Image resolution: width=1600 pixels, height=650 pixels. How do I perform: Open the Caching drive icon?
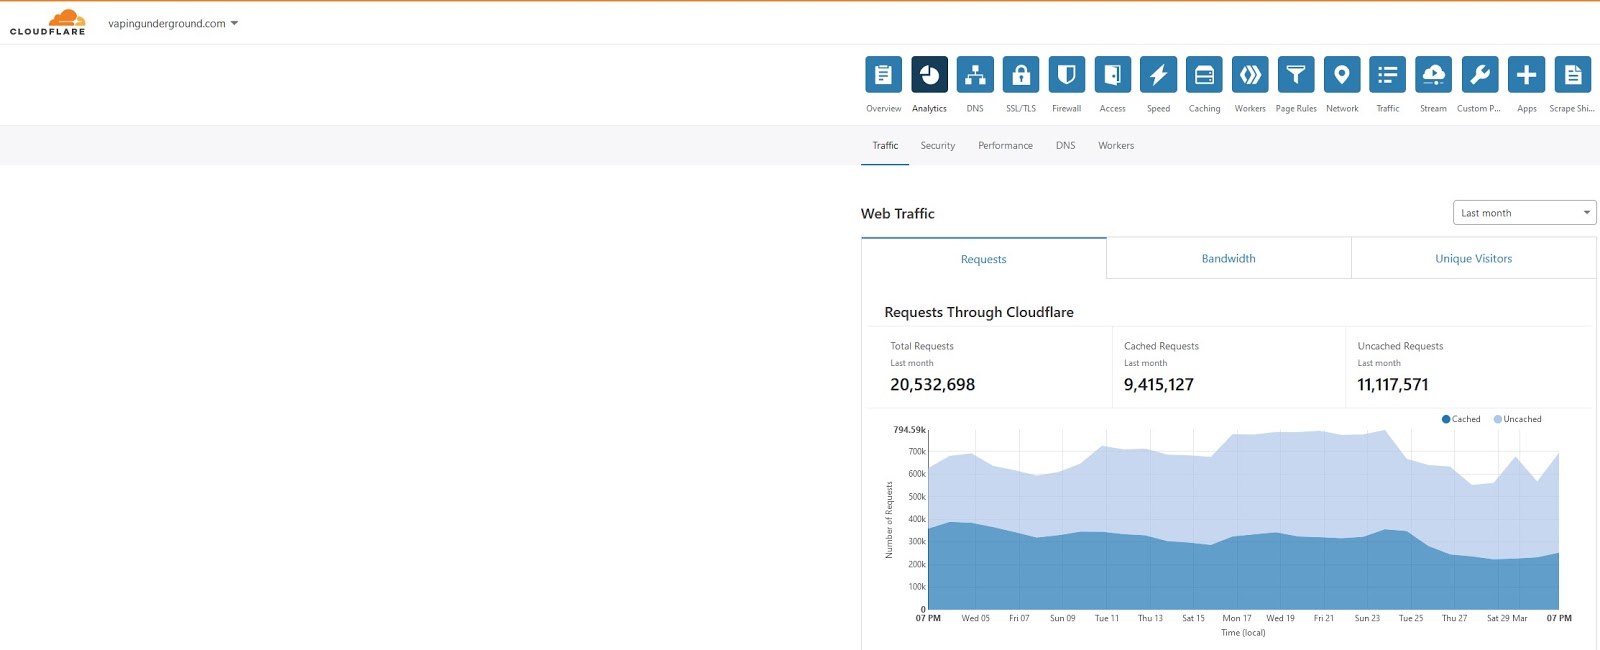click(x=1204, y=75)
